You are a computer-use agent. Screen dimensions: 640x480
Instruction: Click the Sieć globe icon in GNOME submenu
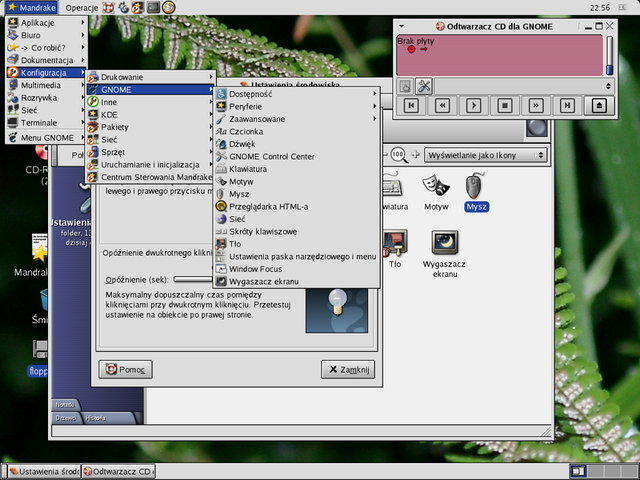coord(221,219)
